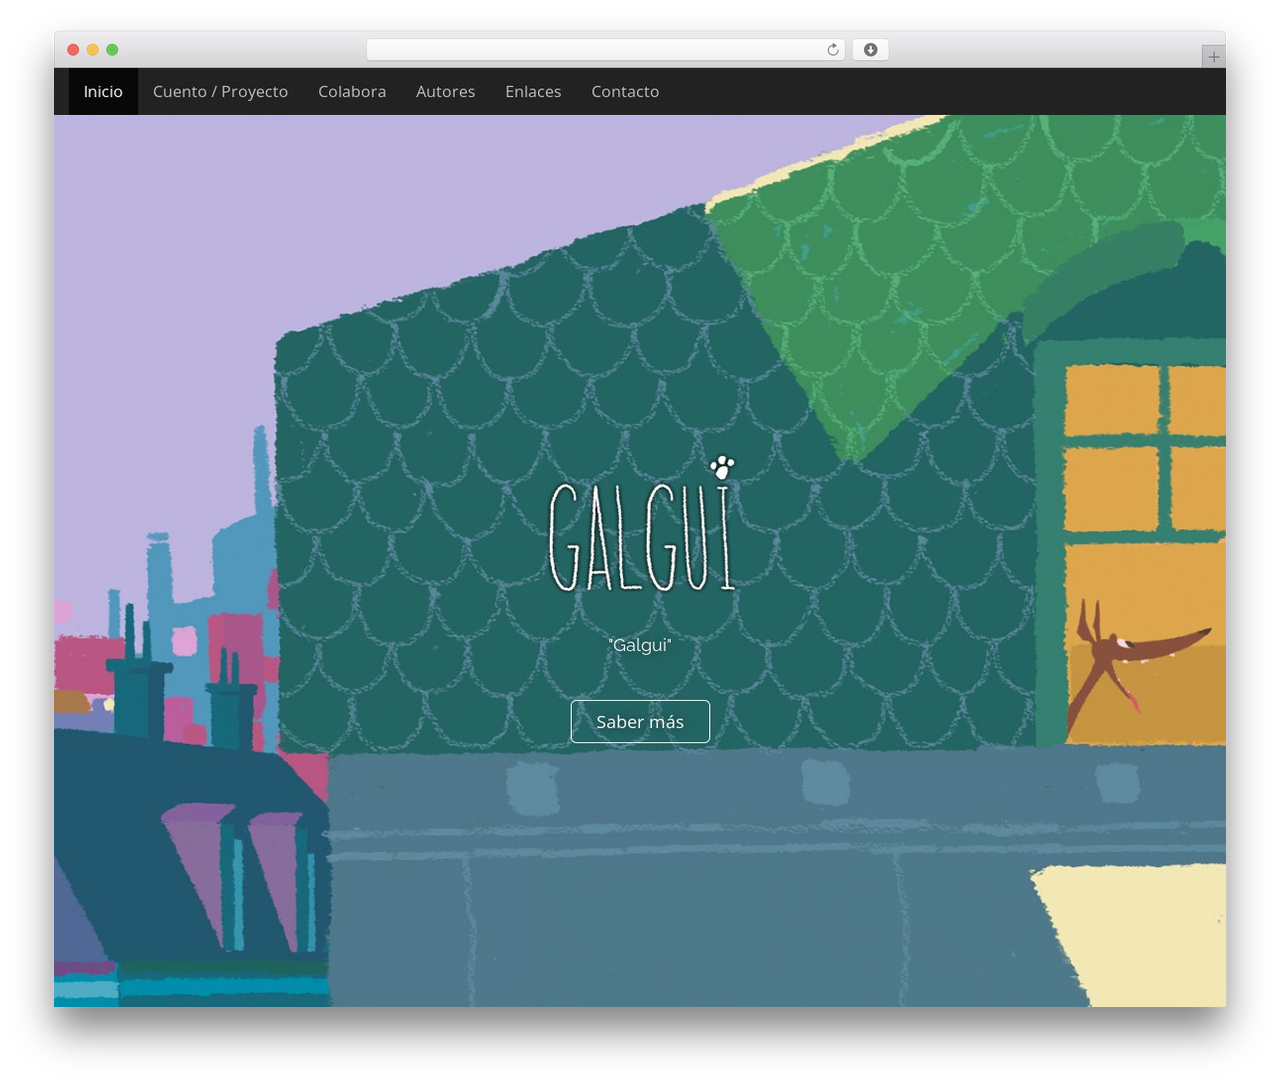
Task: Go to Cuento / Proyecto page
Action: pos(220,91)
